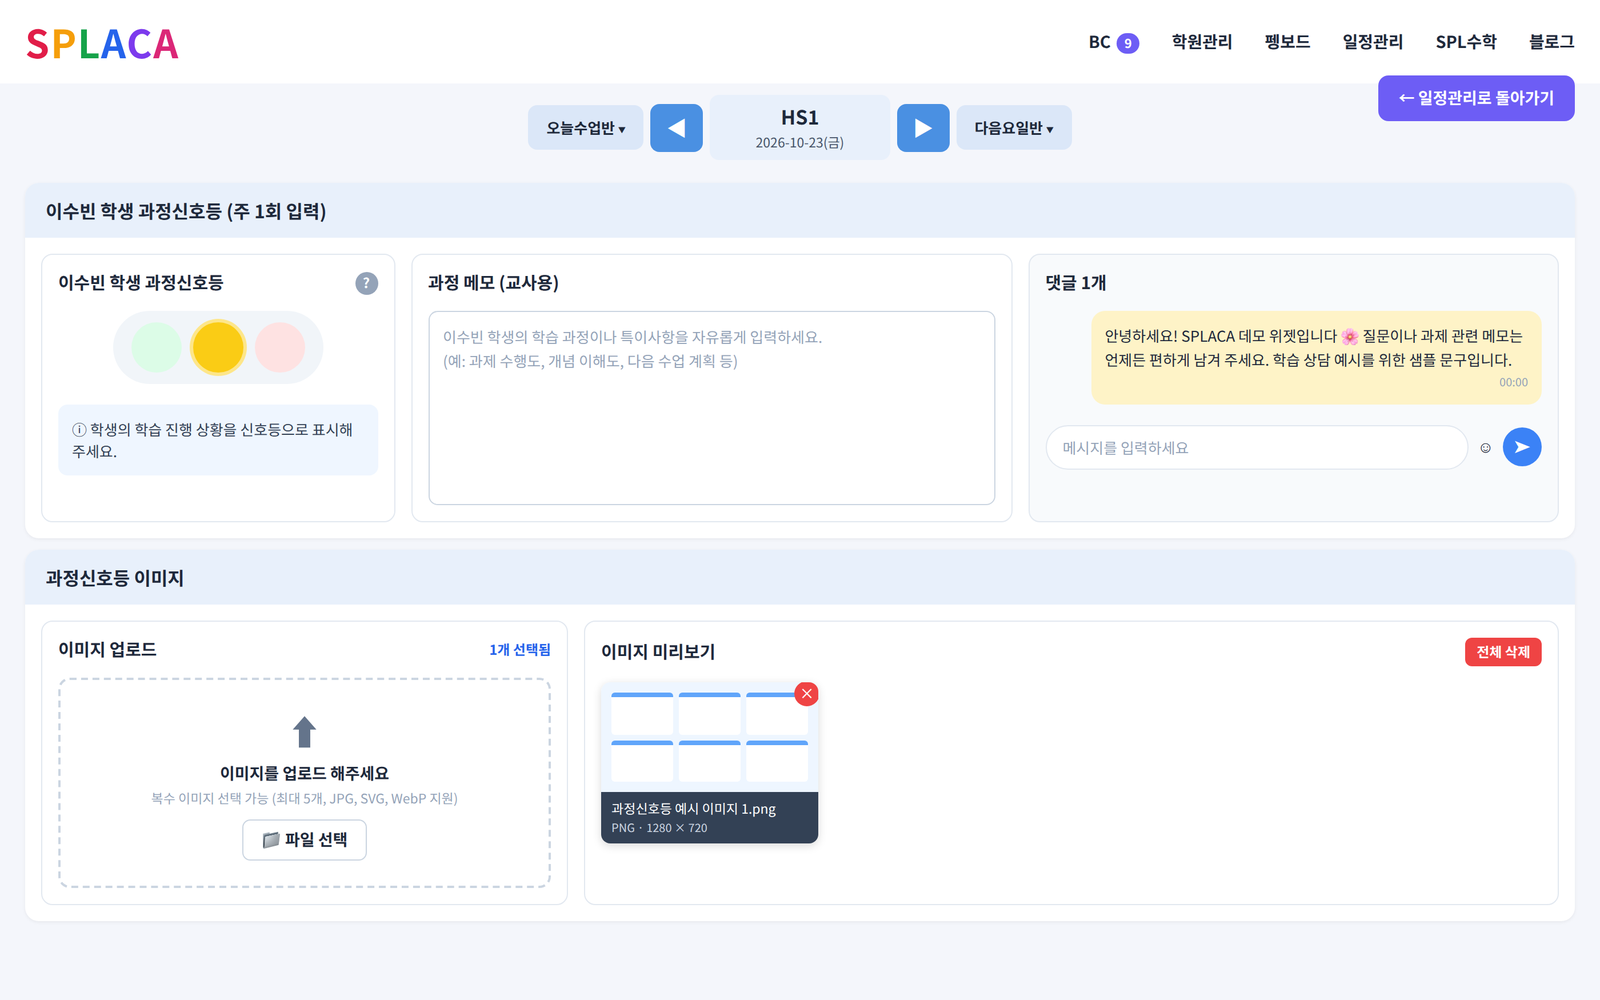
Task: Open the emoji picker icon
Action: coord(1485,448)
